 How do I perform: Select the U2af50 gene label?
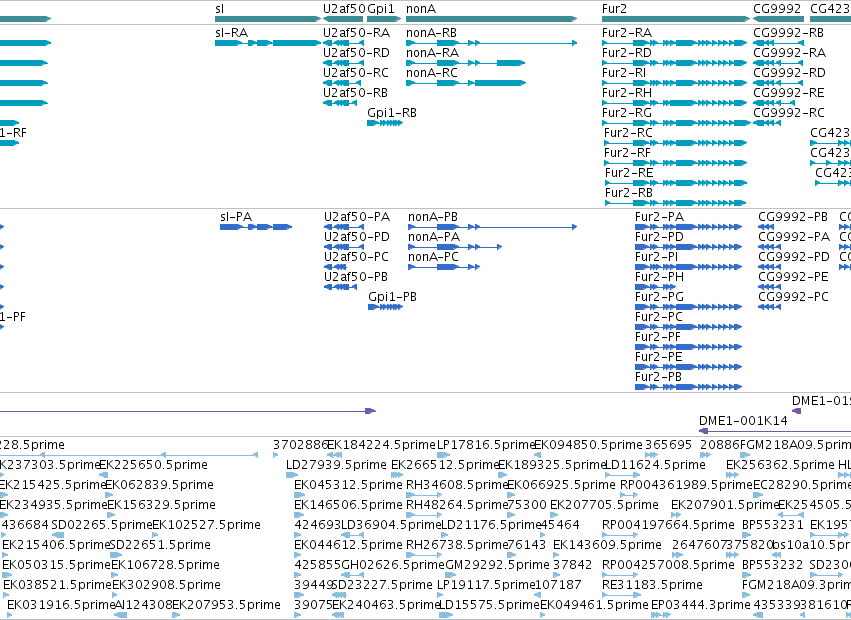[x=343, y=9]
